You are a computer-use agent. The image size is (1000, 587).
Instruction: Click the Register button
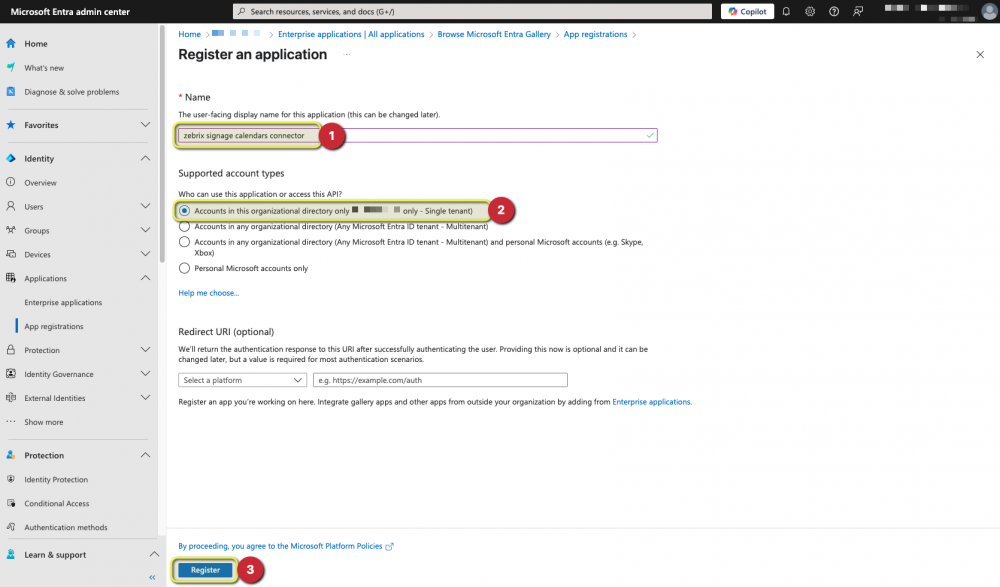pos(205,570)
